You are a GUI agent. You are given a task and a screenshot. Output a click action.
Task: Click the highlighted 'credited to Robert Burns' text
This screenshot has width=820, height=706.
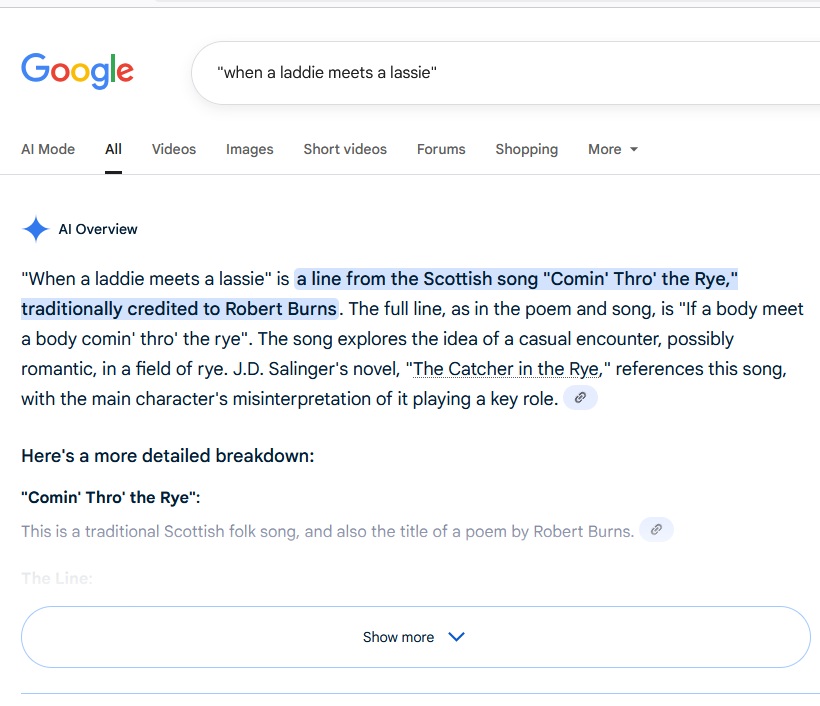pos(180,308)
